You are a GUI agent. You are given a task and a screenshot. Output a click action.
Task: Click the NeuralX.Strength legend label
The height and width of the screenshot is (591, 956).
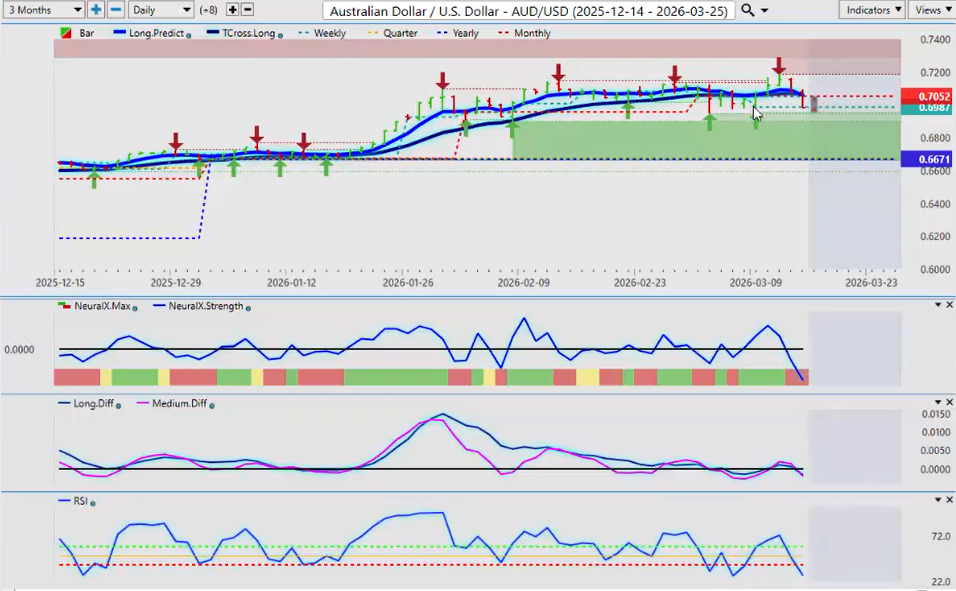(x=205, y=306)
